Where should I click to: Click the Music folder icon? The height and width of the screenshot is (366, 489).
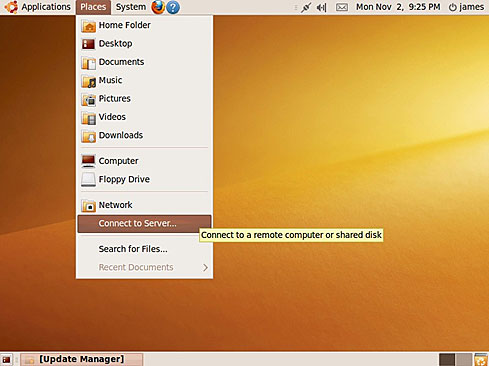coord(88,81)
